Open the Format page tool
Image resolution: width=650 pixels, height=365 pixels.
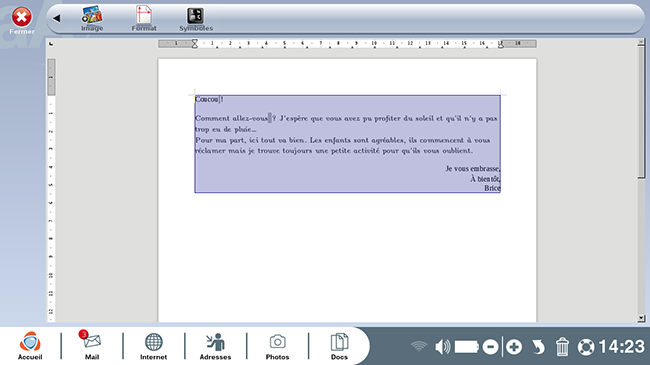[144, 19]
